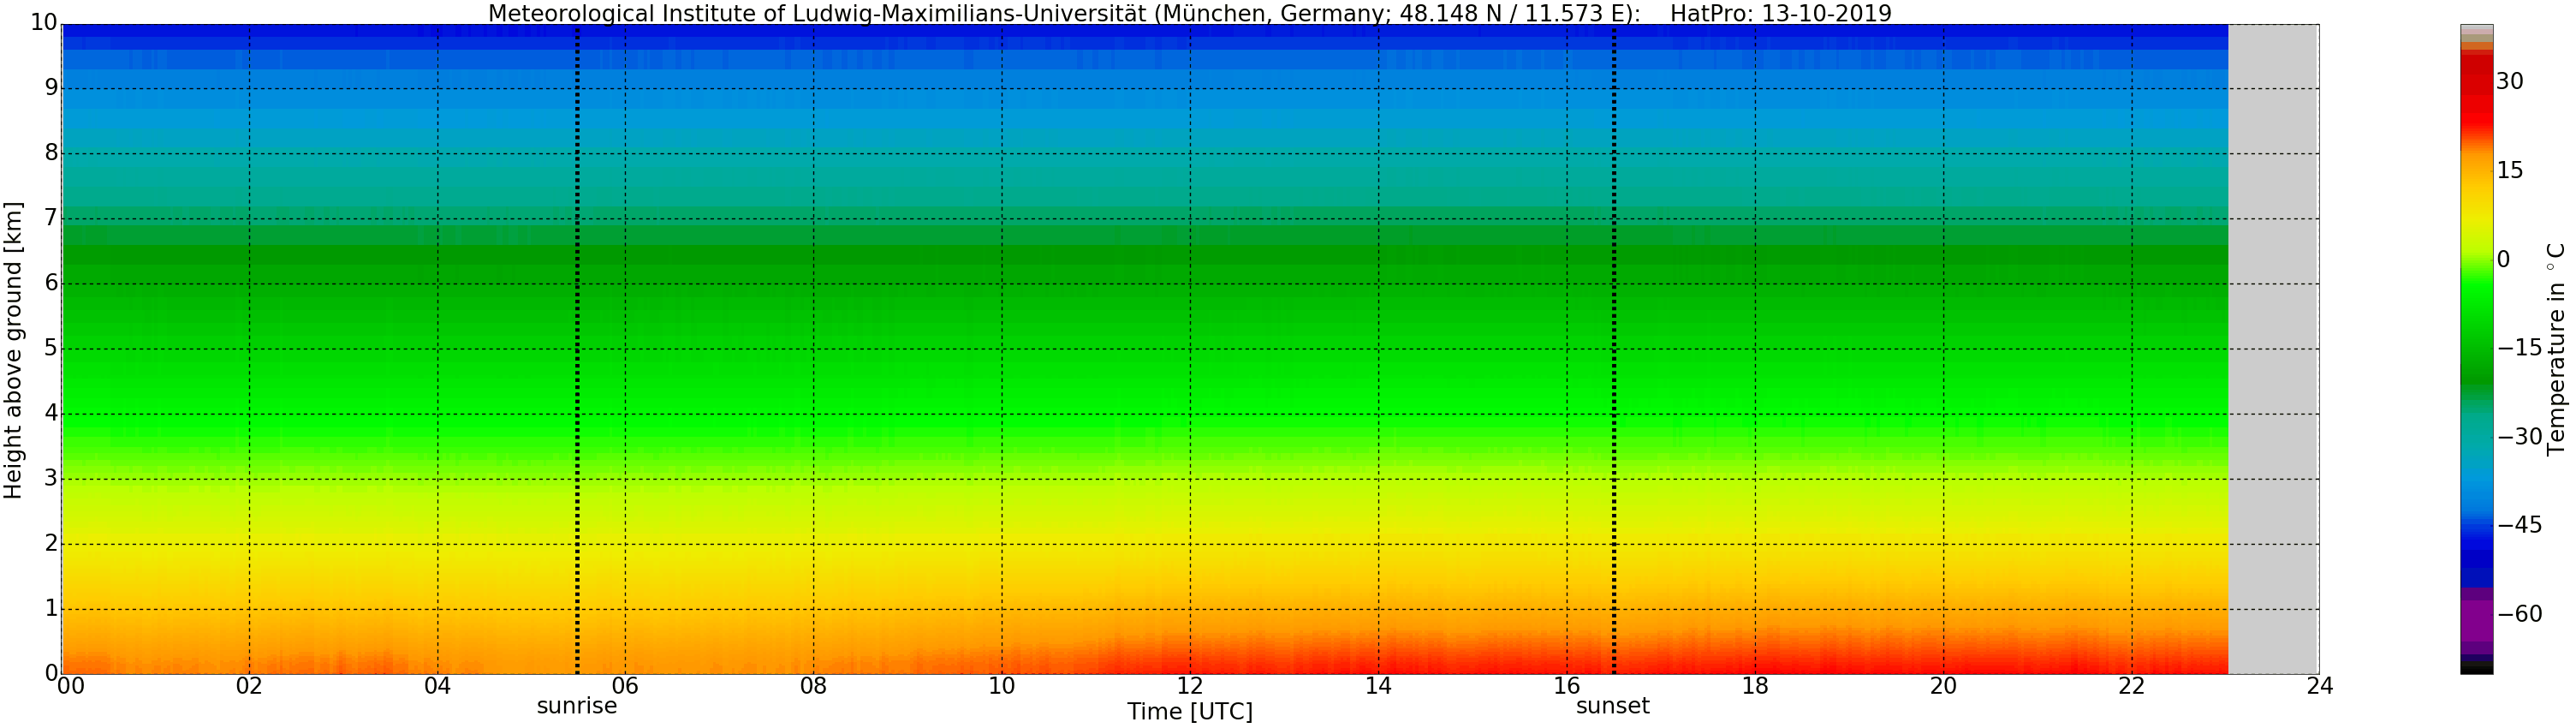Click the "Temperature in °C" colorbar label

pyautogui.click(x=2556, y=348)
